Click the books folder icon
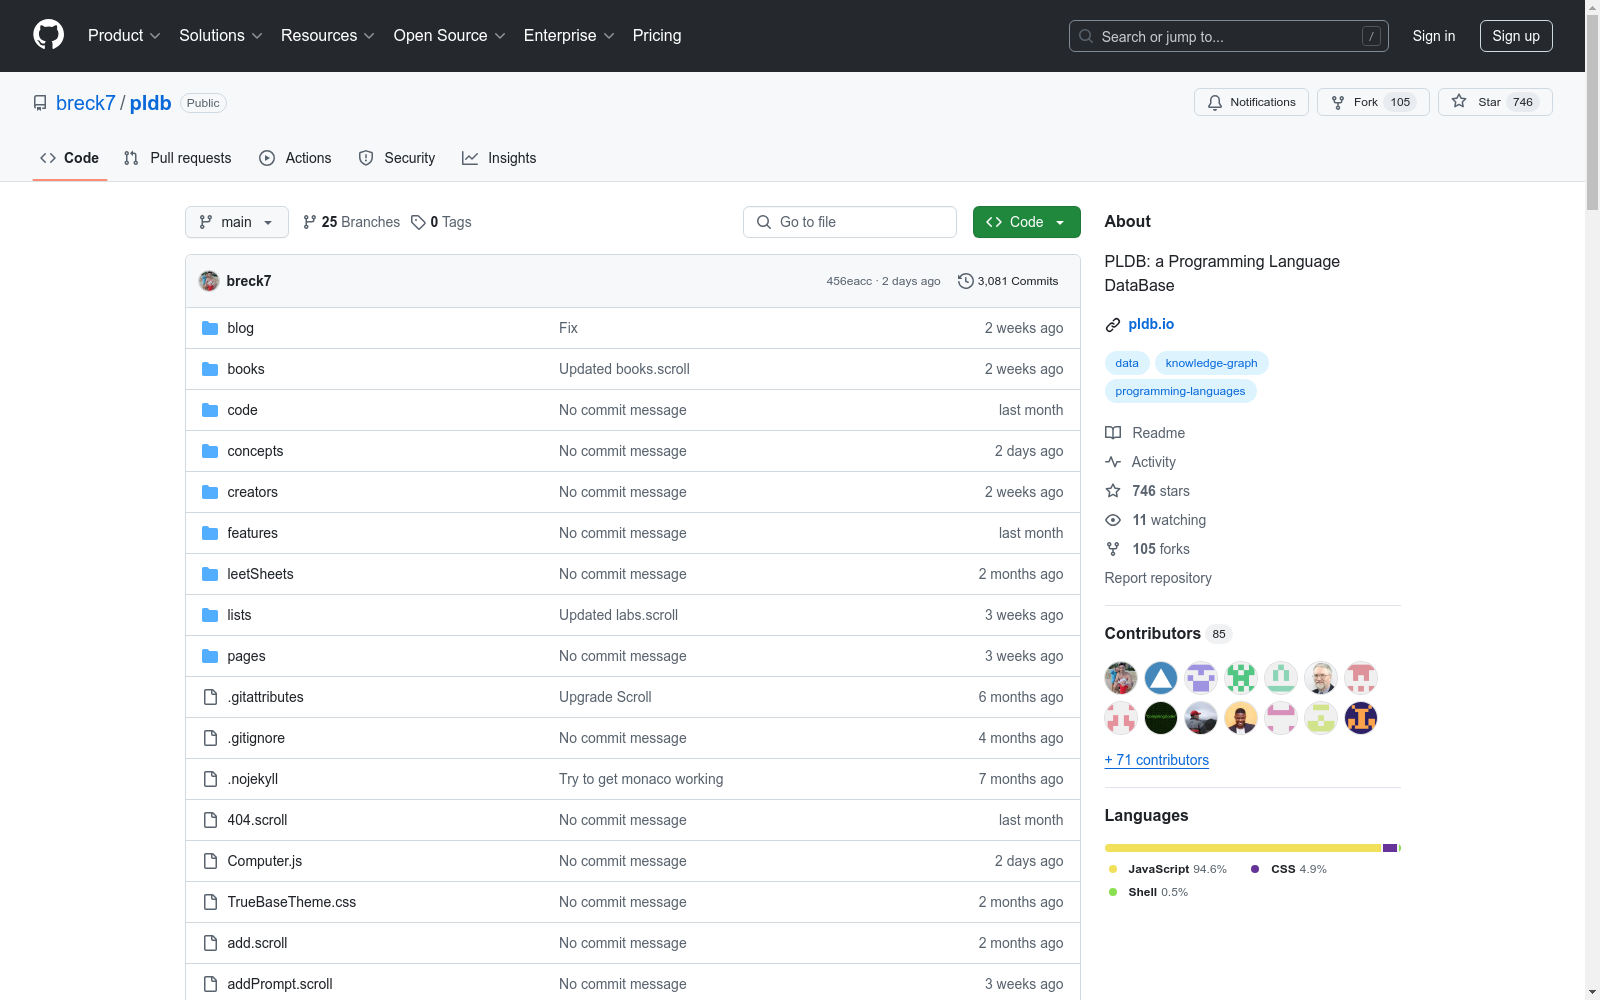The width and height of the screenshot is (1600, 1000). (210, 369)
